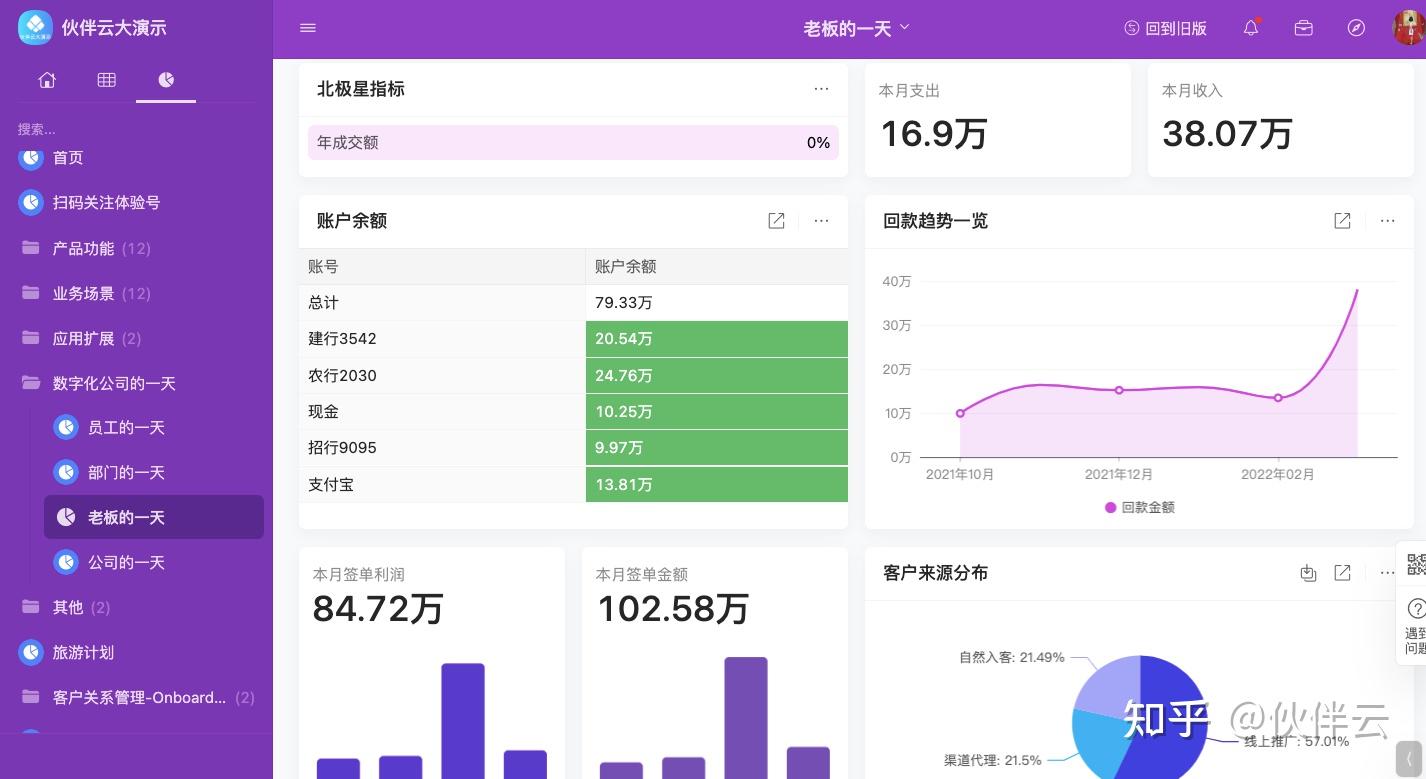Open the help question mark button

click(1416, 608)
